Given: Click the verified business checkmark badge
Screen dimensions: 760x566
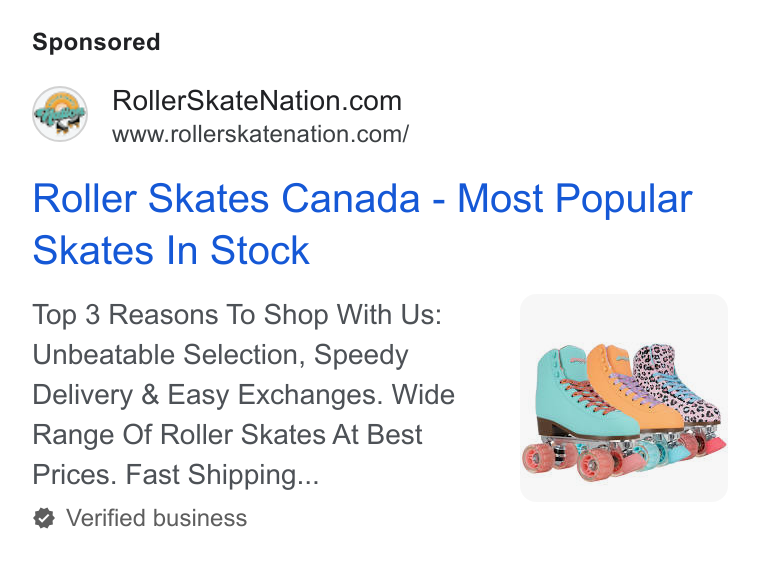Looking at the screenshot, I should 44,518.
